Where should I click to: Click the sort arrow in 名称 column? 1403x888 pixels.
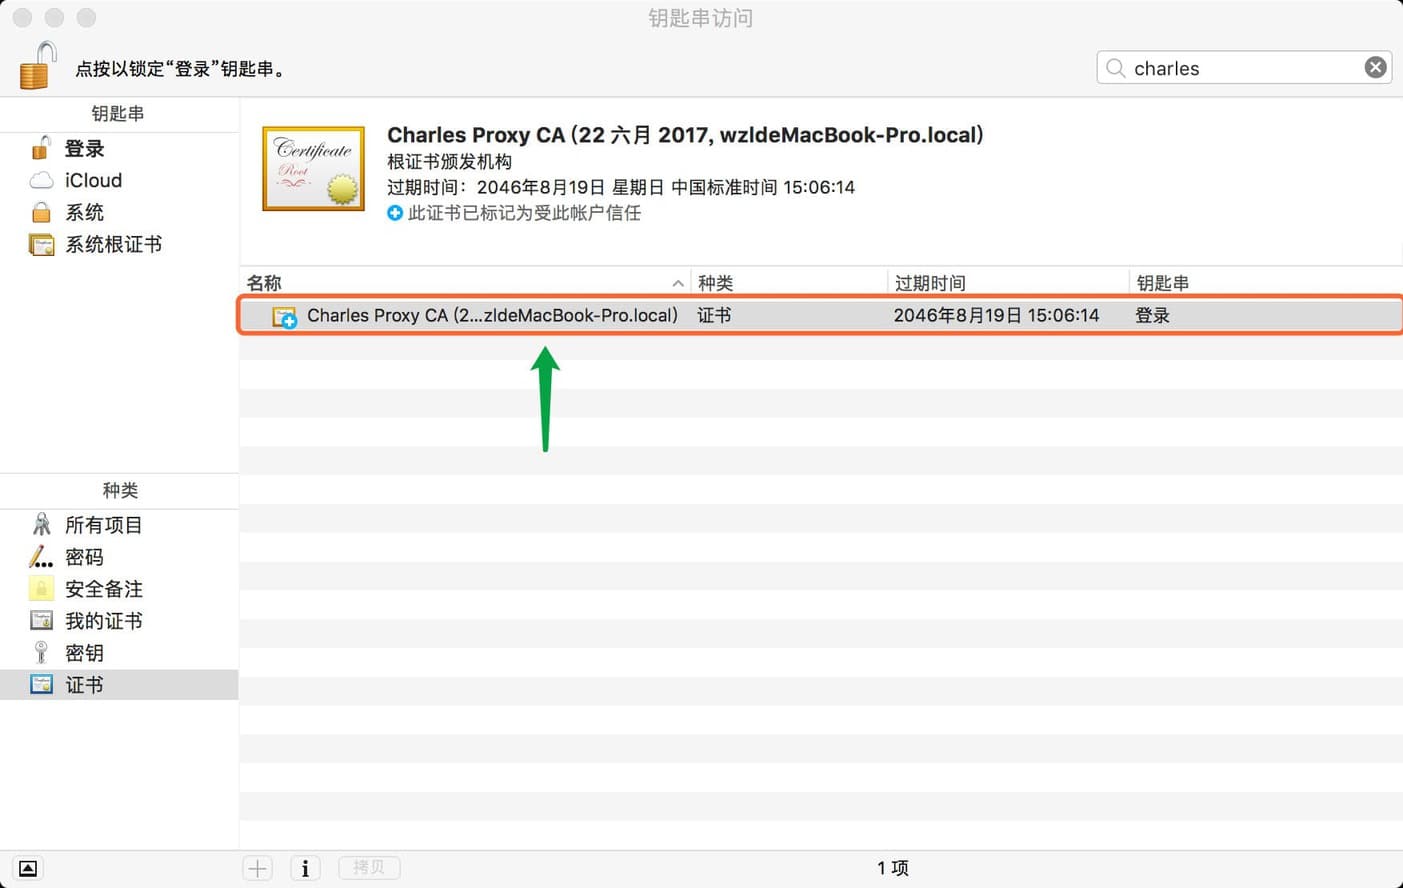click(677, 284)
